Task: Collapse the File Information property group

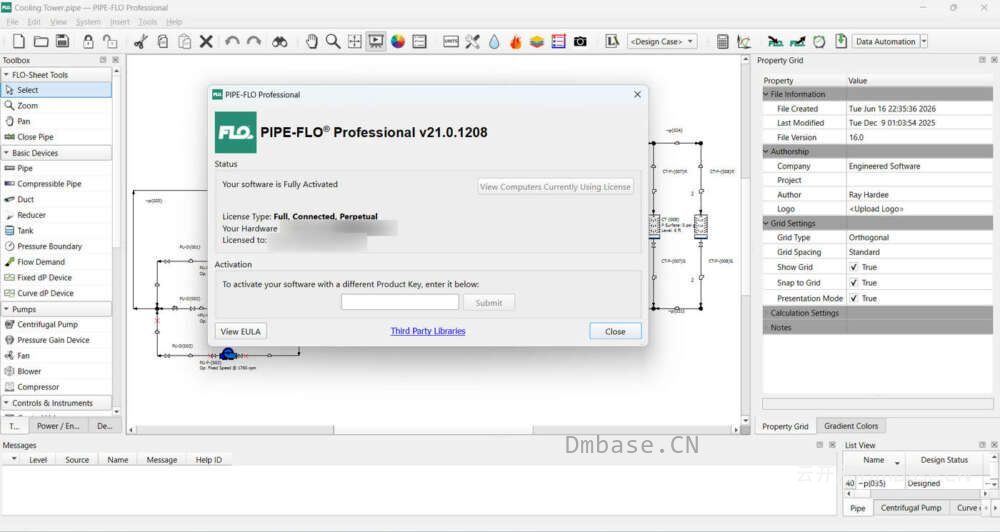Action: (766, 94)
